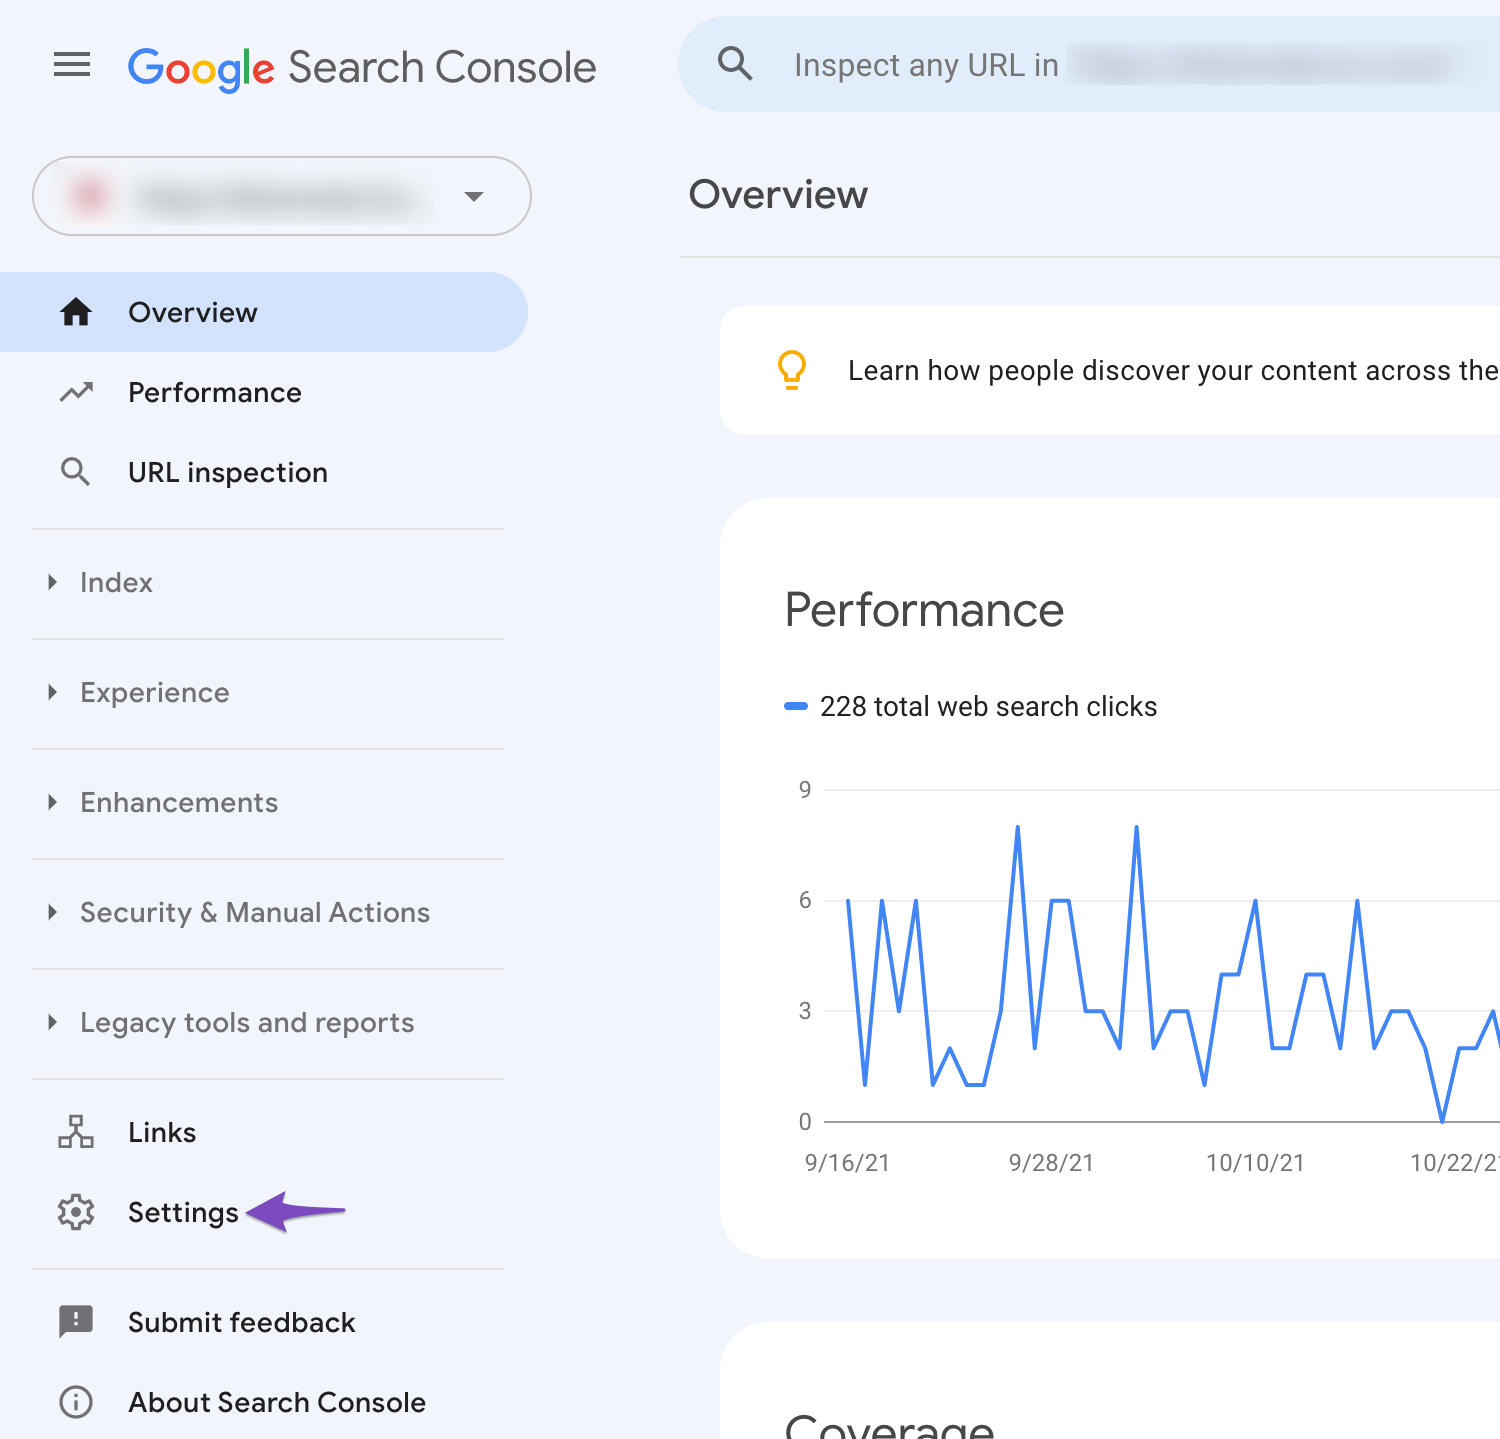Select the URL inspection magnifier icon
The image size is (1500, 1439).
coord(75,471)
